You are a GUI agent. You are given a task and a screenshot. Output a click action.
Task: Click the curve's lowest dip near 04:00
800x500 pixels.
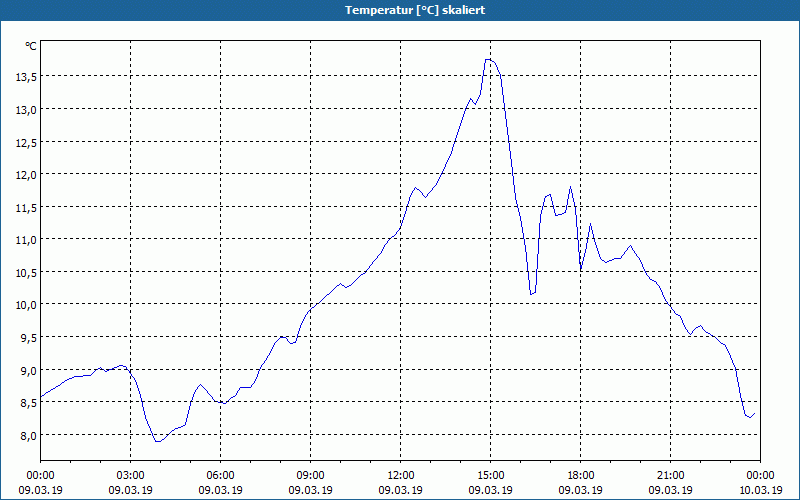coord(158,441)
